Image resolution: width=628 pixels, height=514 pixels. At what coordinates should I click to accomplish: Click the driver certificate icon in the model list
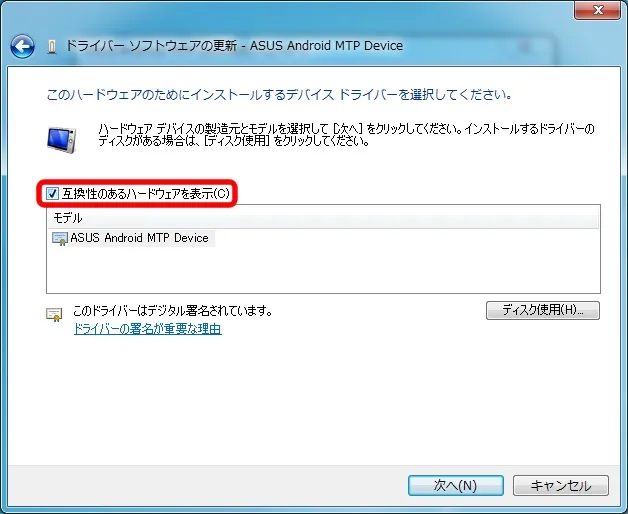pyautogui.click(x=60, y=238)
